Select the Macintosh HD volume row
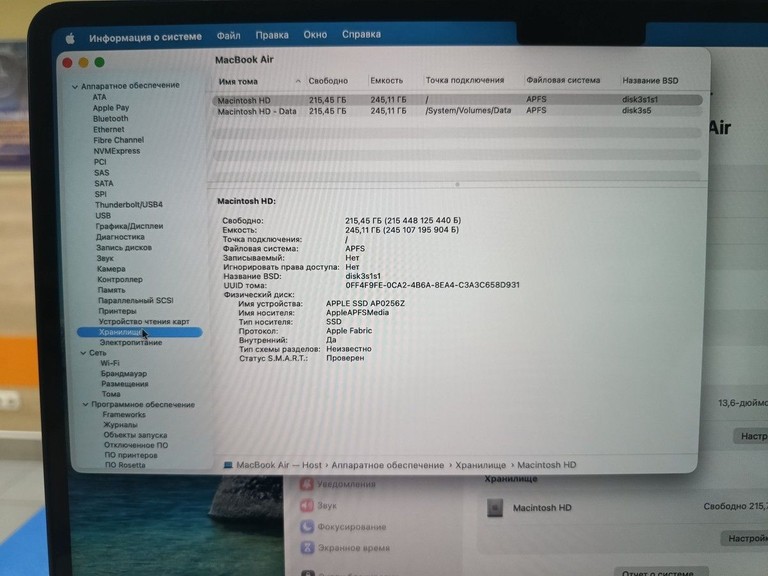Screen dimensions: 768x576 tap(457, 100)
